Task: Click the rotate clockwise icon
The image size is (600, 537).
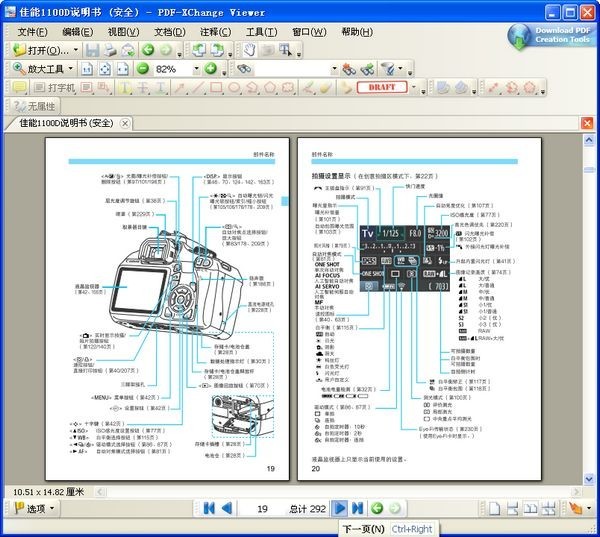Action: point(217,50)
